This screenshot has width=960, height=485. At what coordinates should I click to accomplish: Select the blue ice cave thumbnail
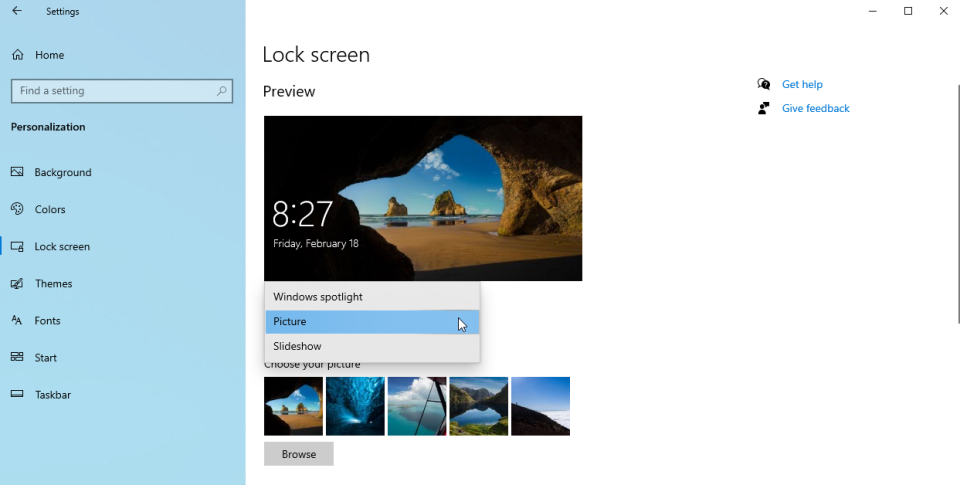pos(355,406)
